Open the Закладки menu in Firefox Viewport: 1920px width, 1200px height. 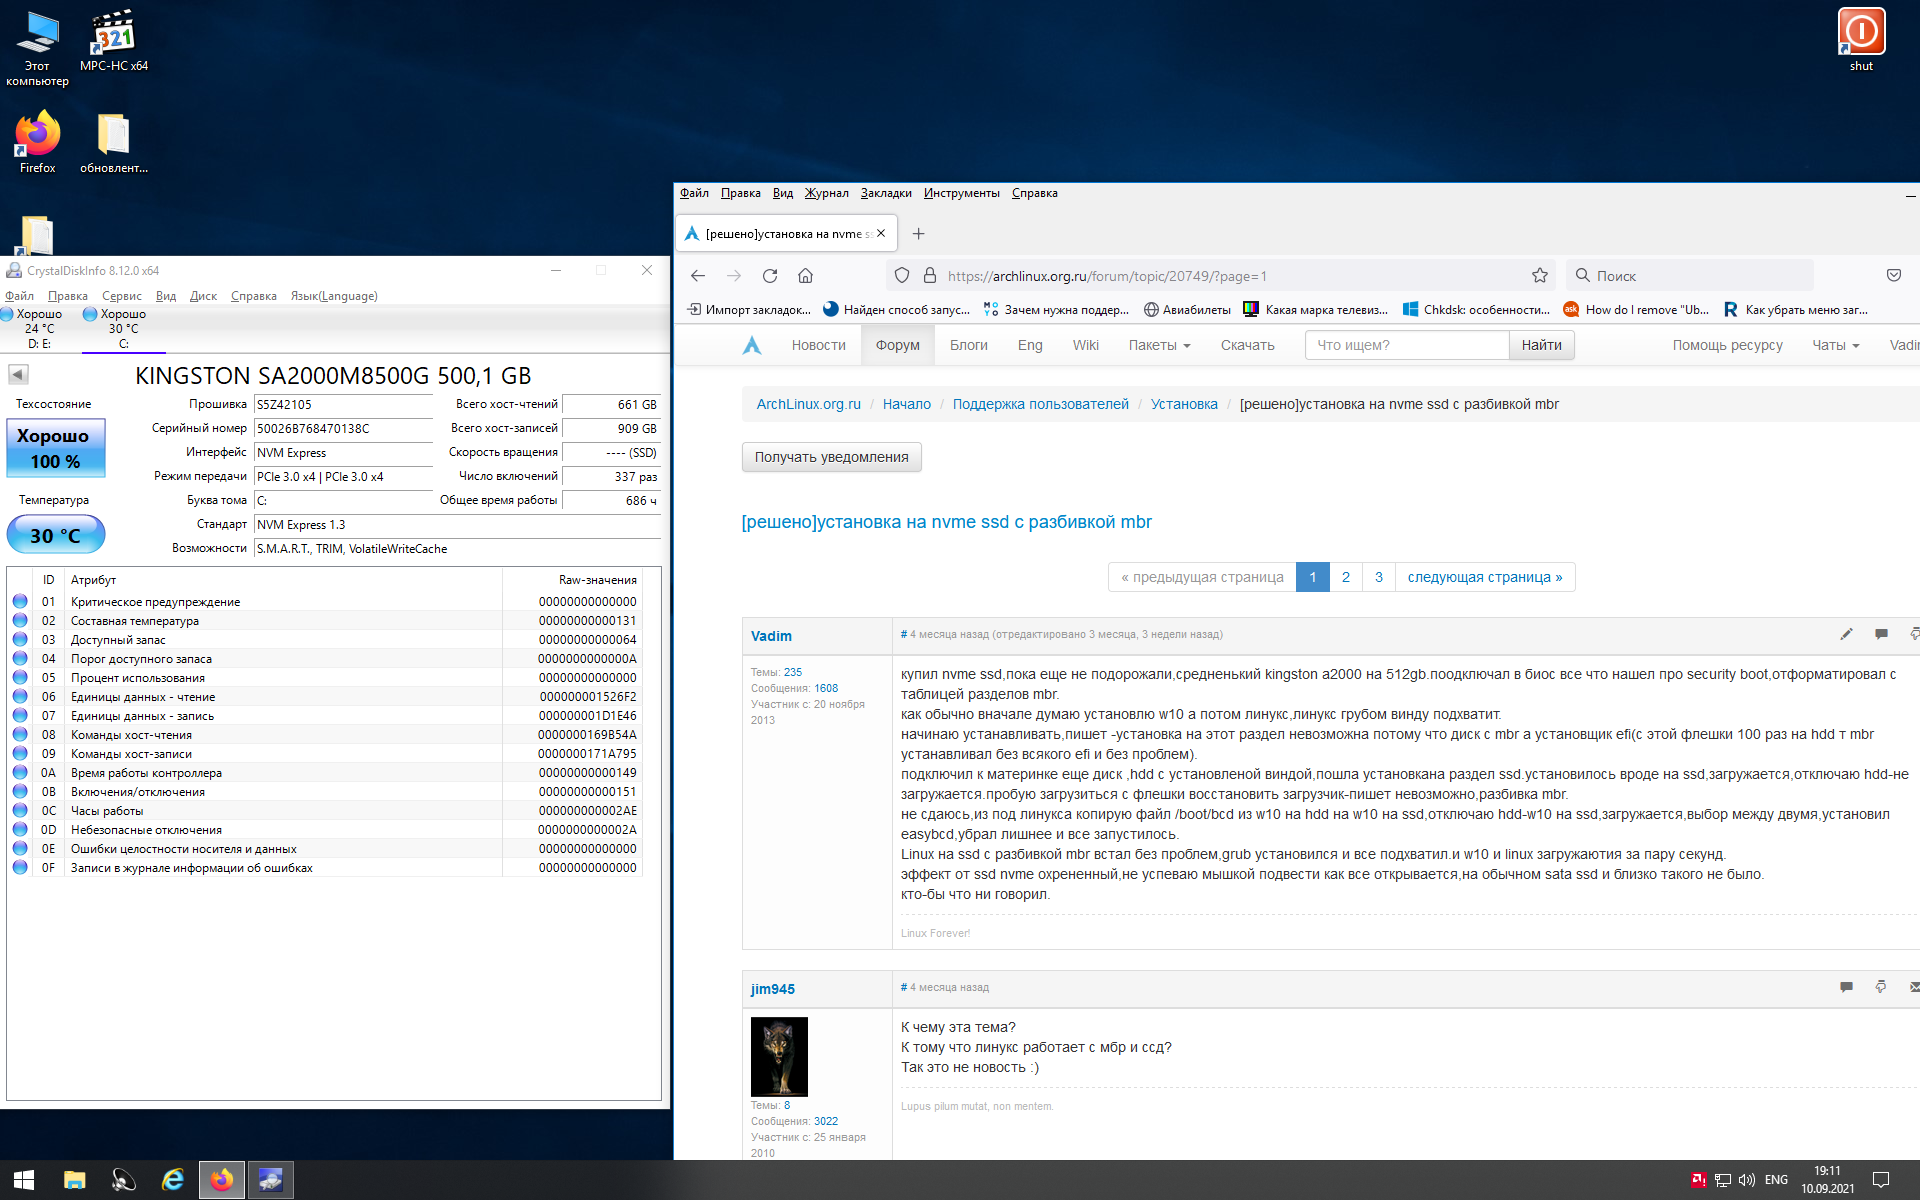(x=885, y=193)
